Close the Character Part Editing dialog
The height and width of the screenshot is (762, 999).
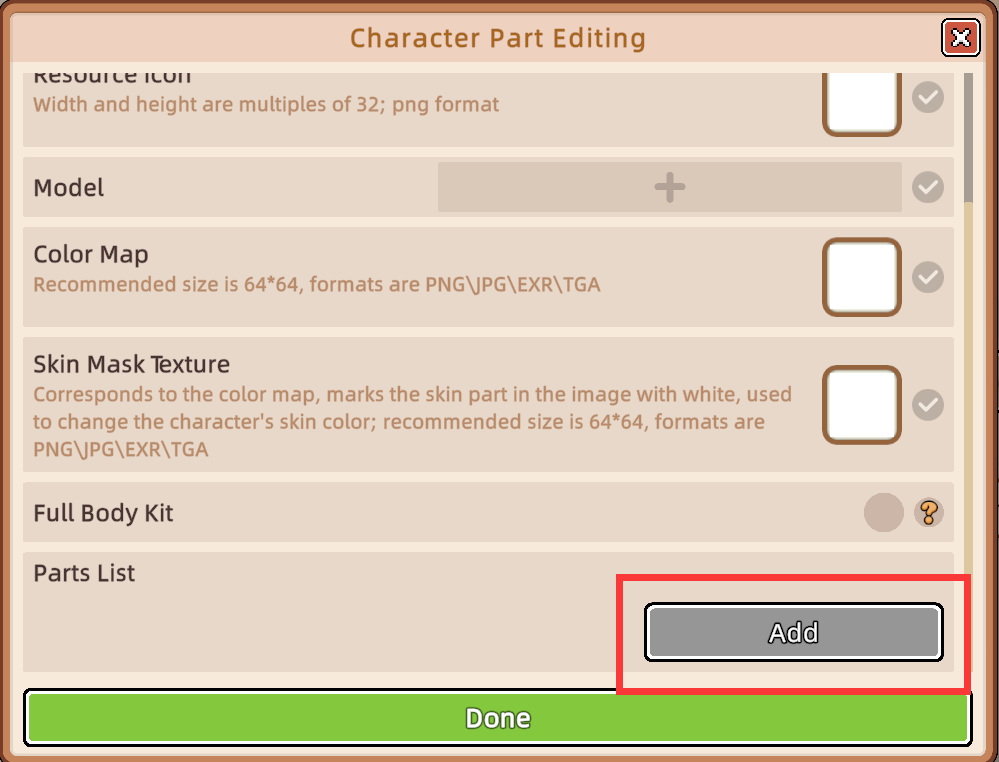coord(960,38)
